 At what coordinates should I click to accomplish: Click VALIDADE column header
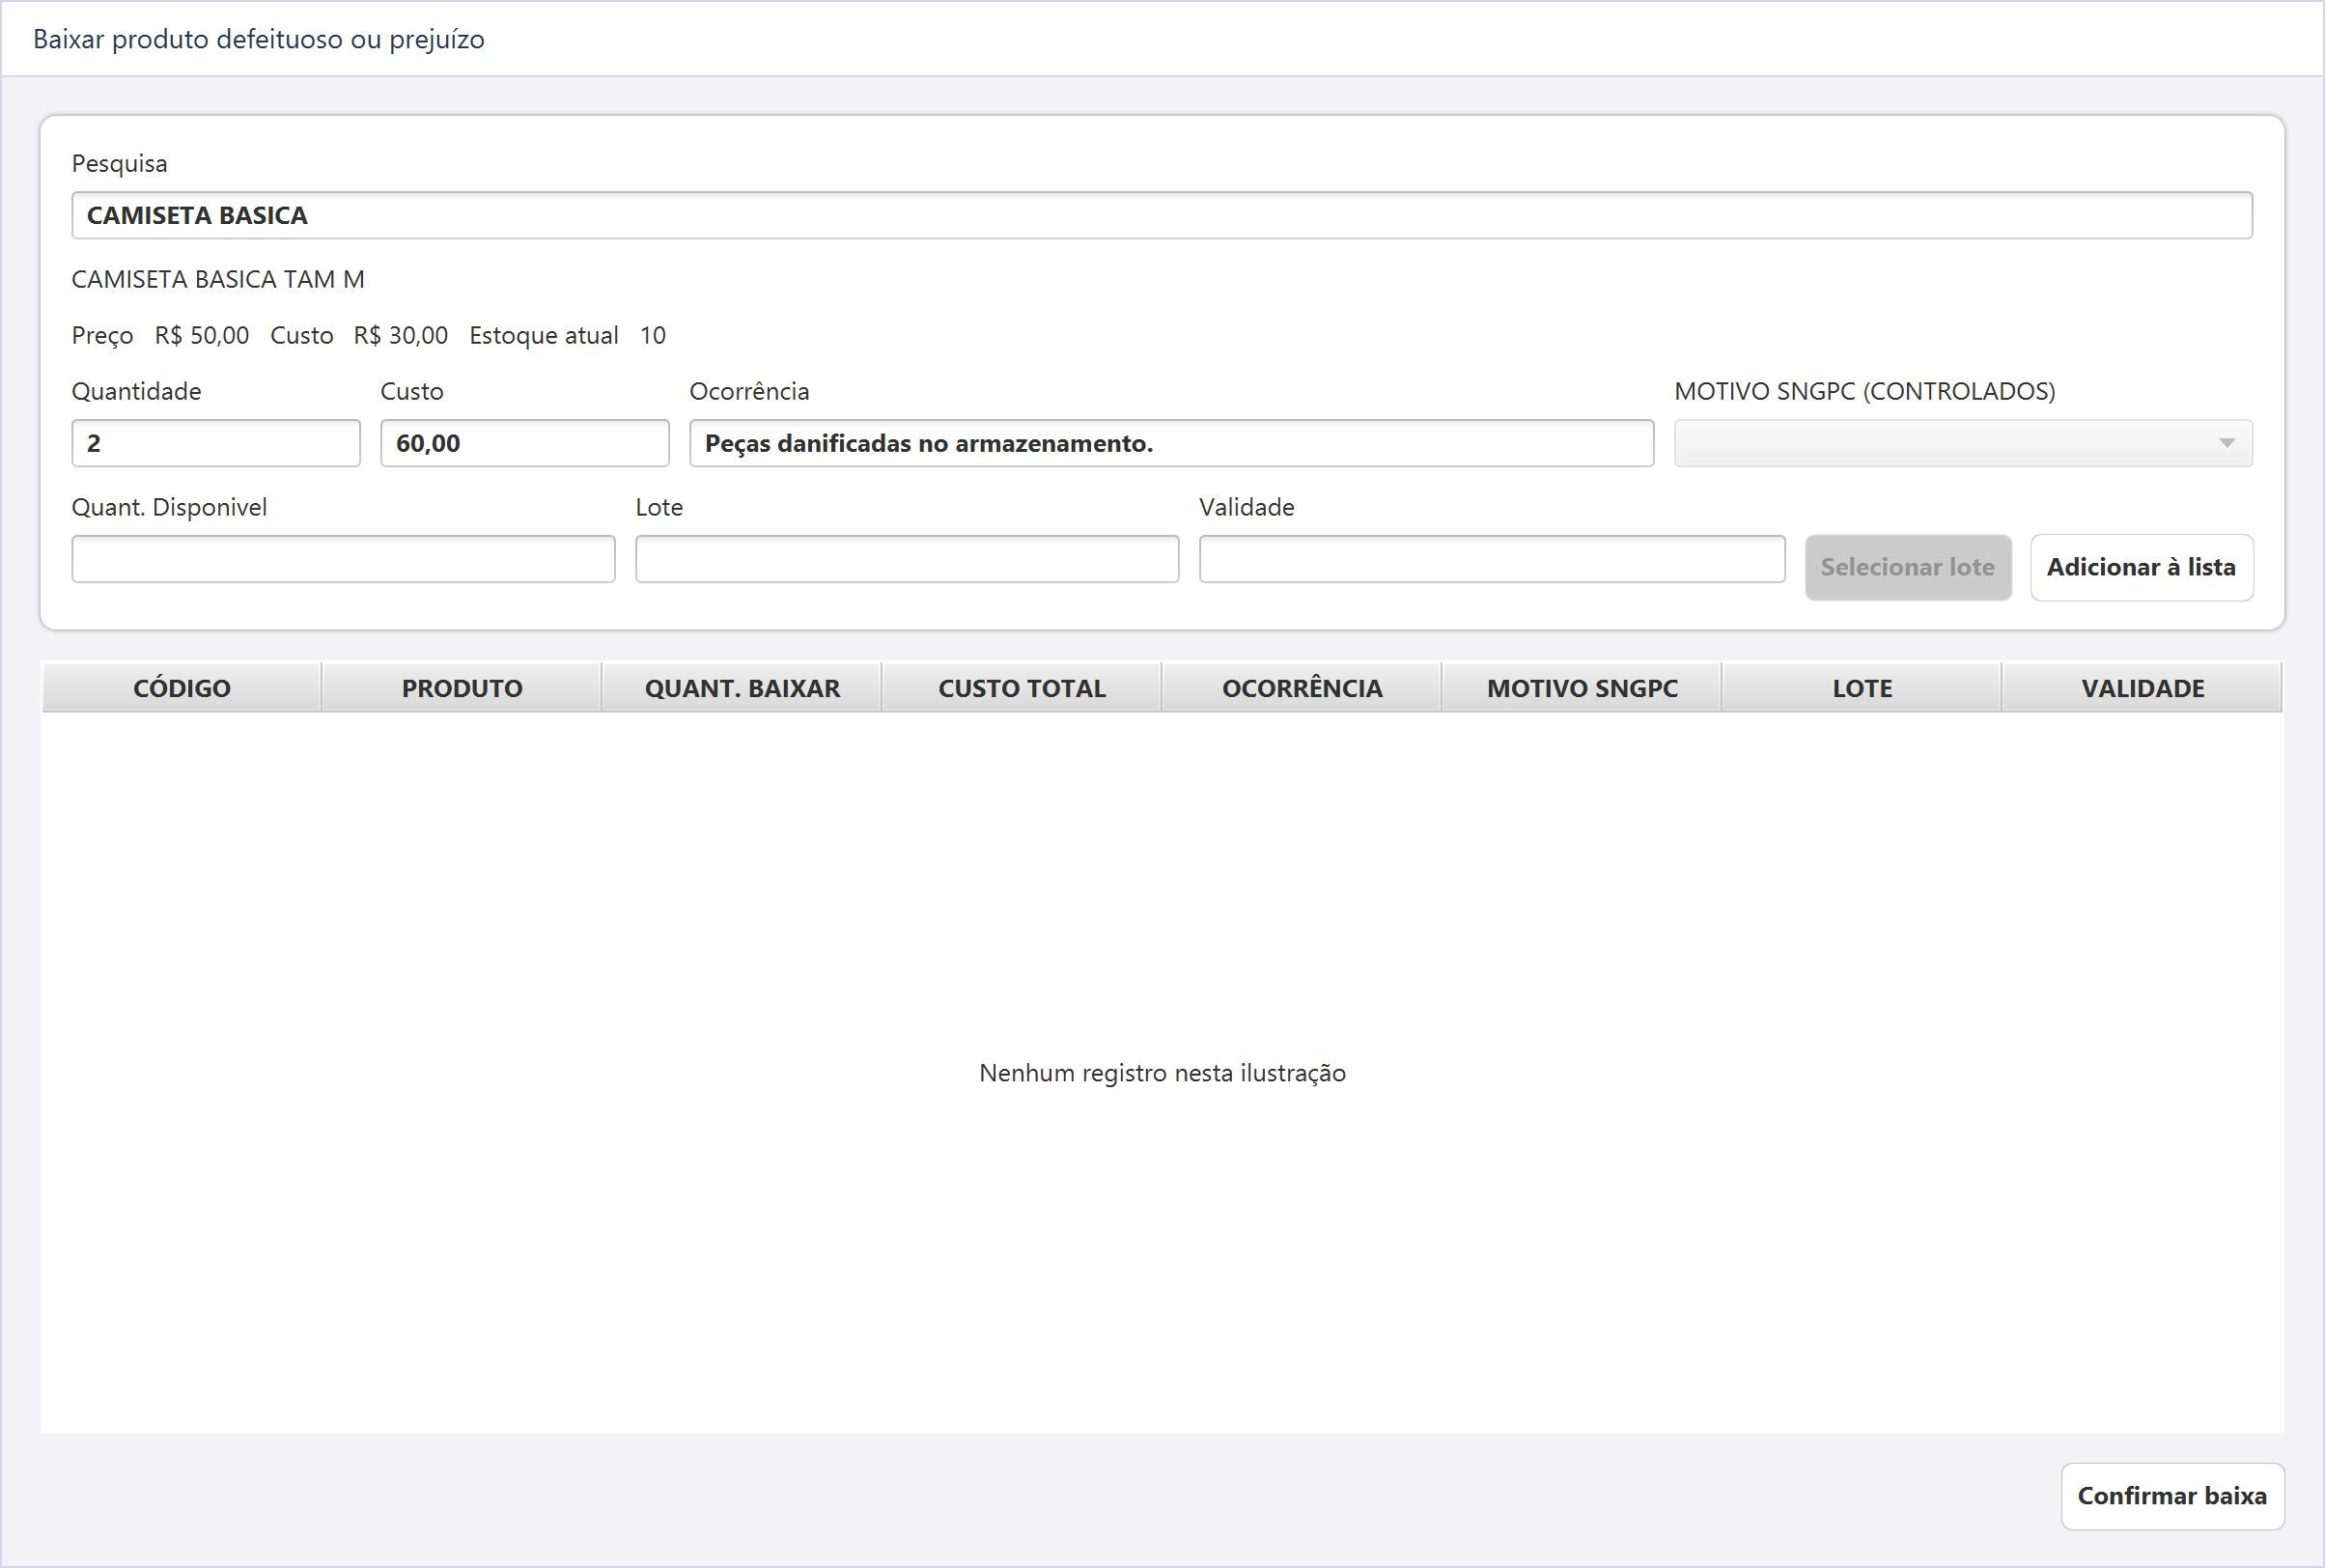click(2142, 688)
